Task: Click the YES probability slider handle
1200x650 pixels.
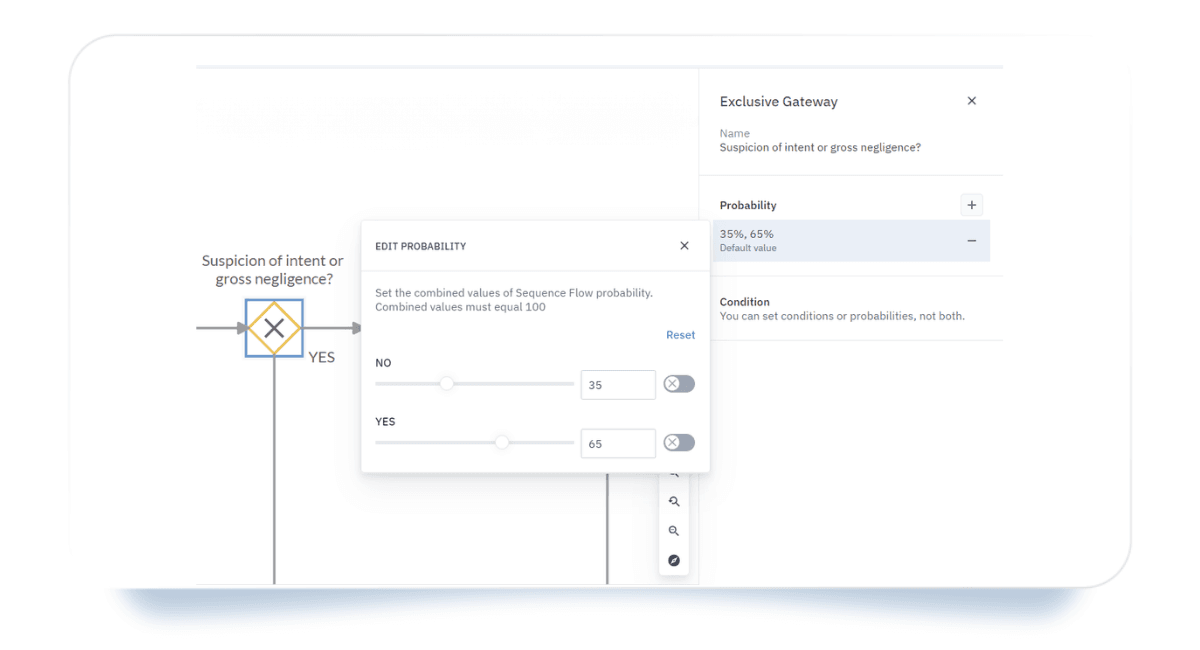Action: click(x=502, y=443)
